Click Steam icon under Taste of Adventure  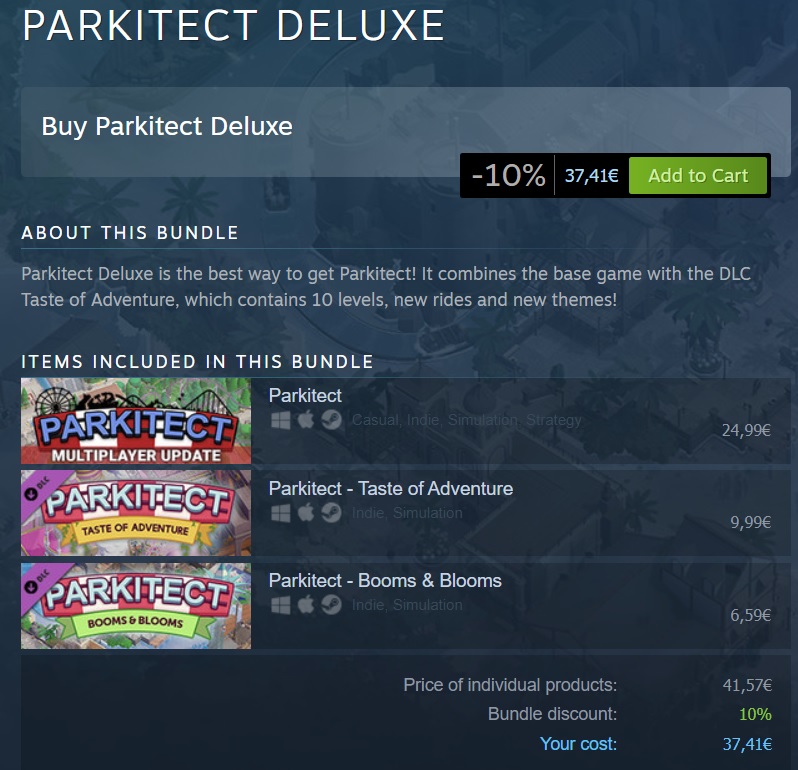click(x=331, y=513)
